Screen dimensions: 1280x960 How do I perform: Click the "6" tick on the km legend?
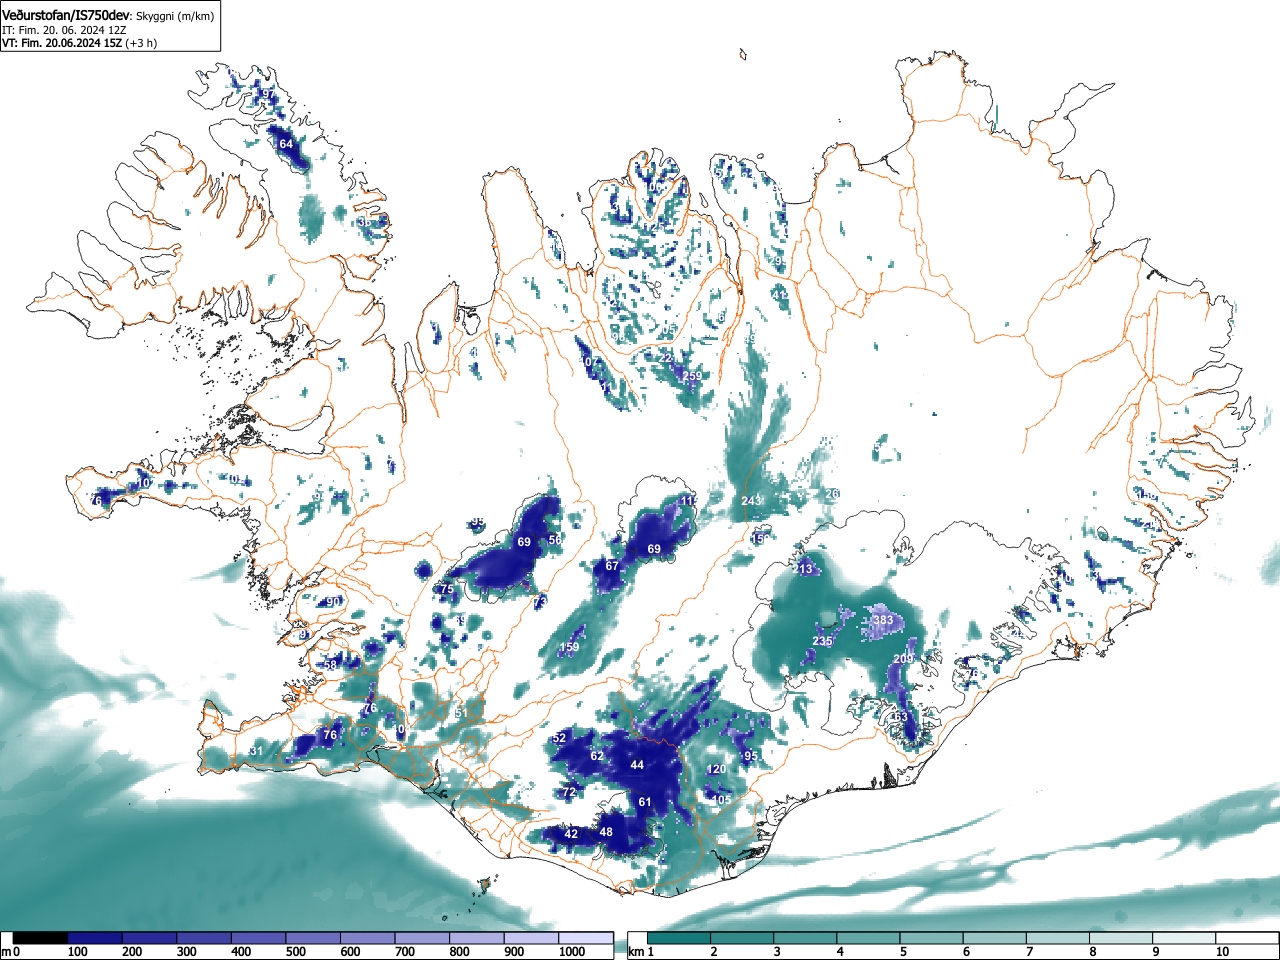pyautogui.click(x=966, y=952)
